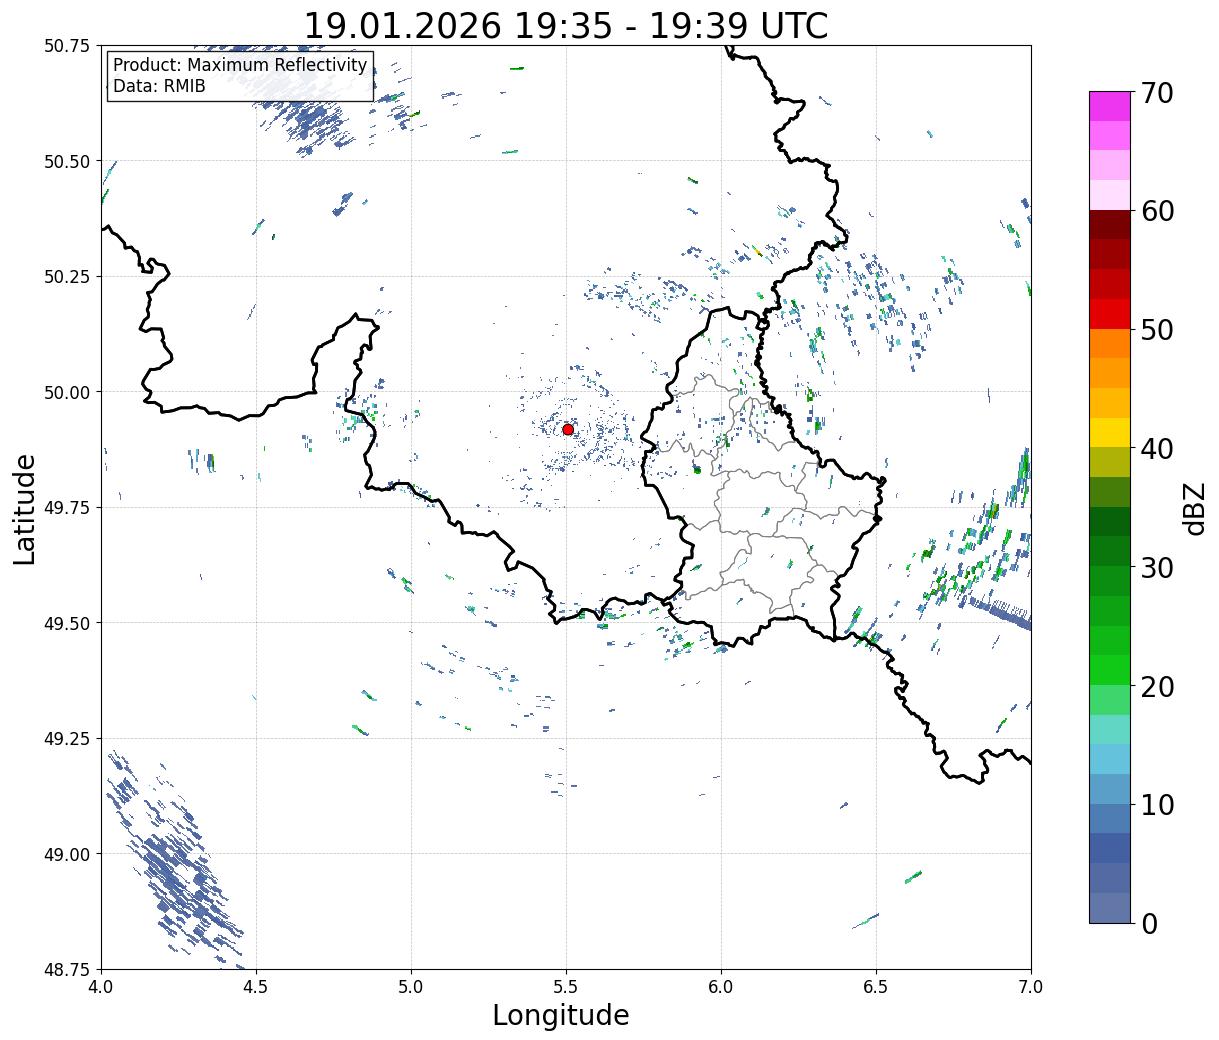Click the 'Latitude' axis label
The width and height of the screenshot is (1219, 1040).
click(x=25, y=509)
